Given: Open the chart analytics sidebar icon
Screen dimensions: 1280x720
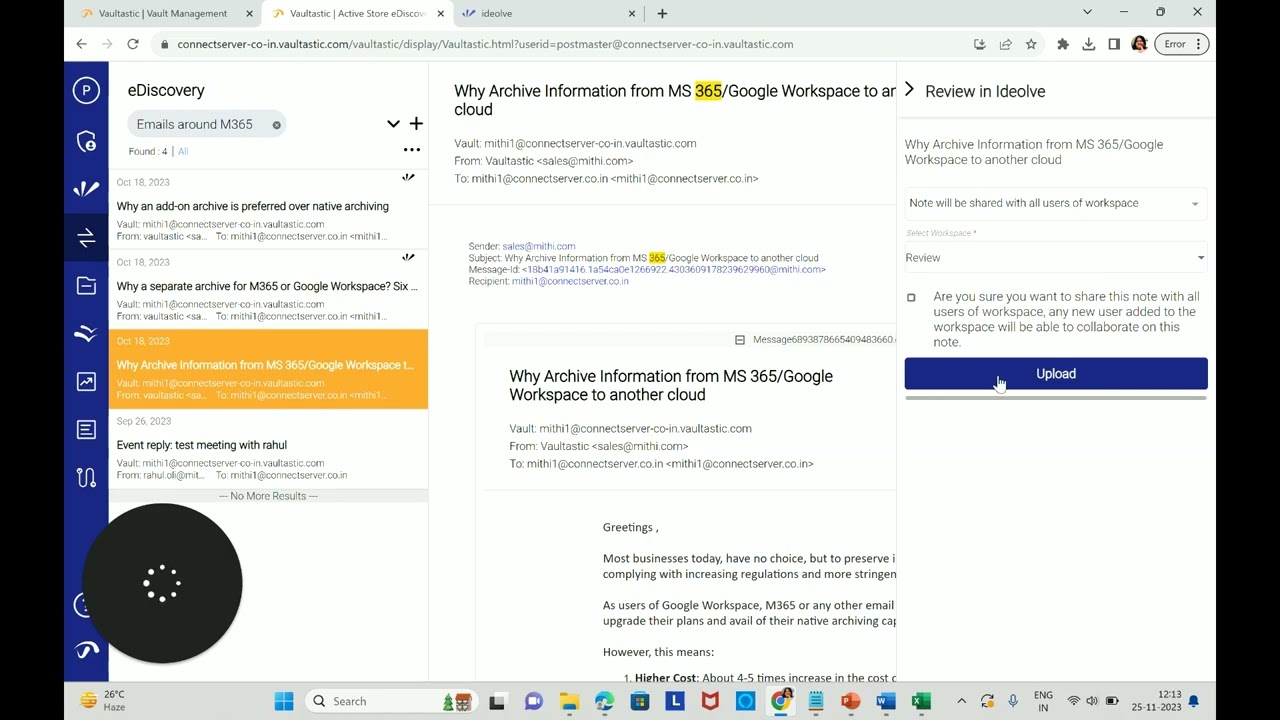Looking at the screenshot, I should click(86, 381).
